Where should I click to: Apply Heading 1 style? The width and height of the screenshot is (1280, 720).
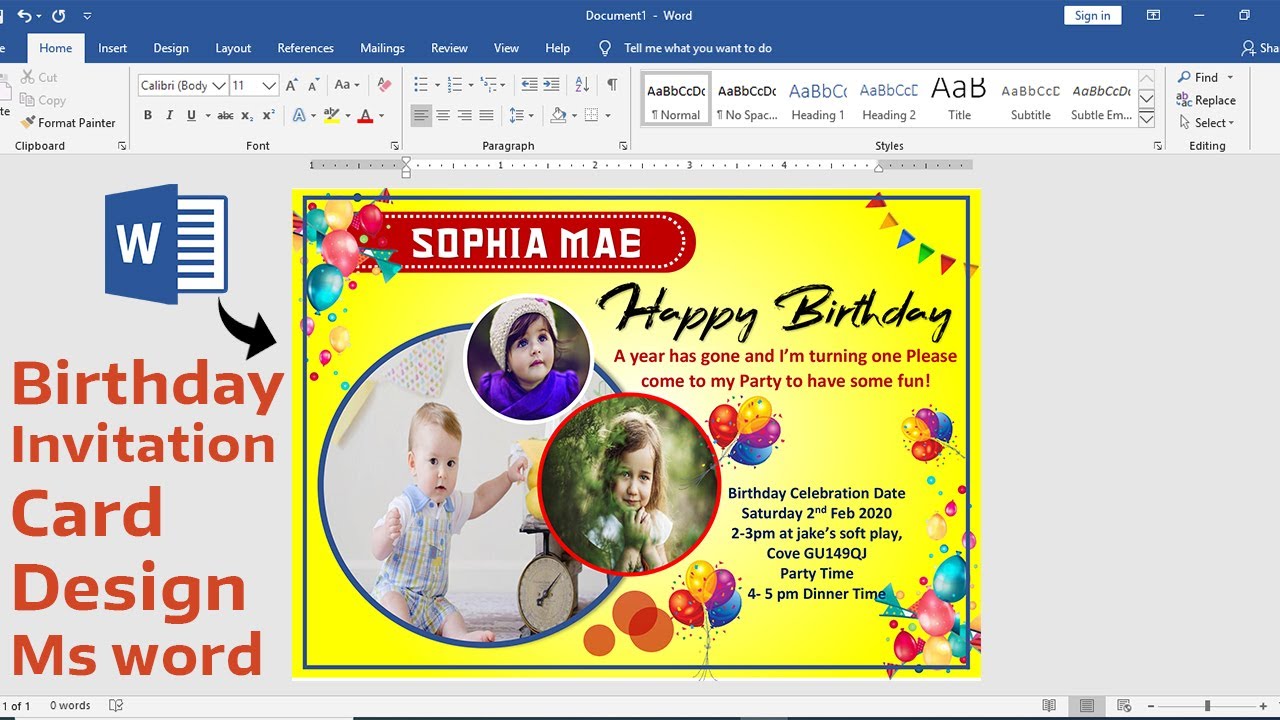[818, 99]
